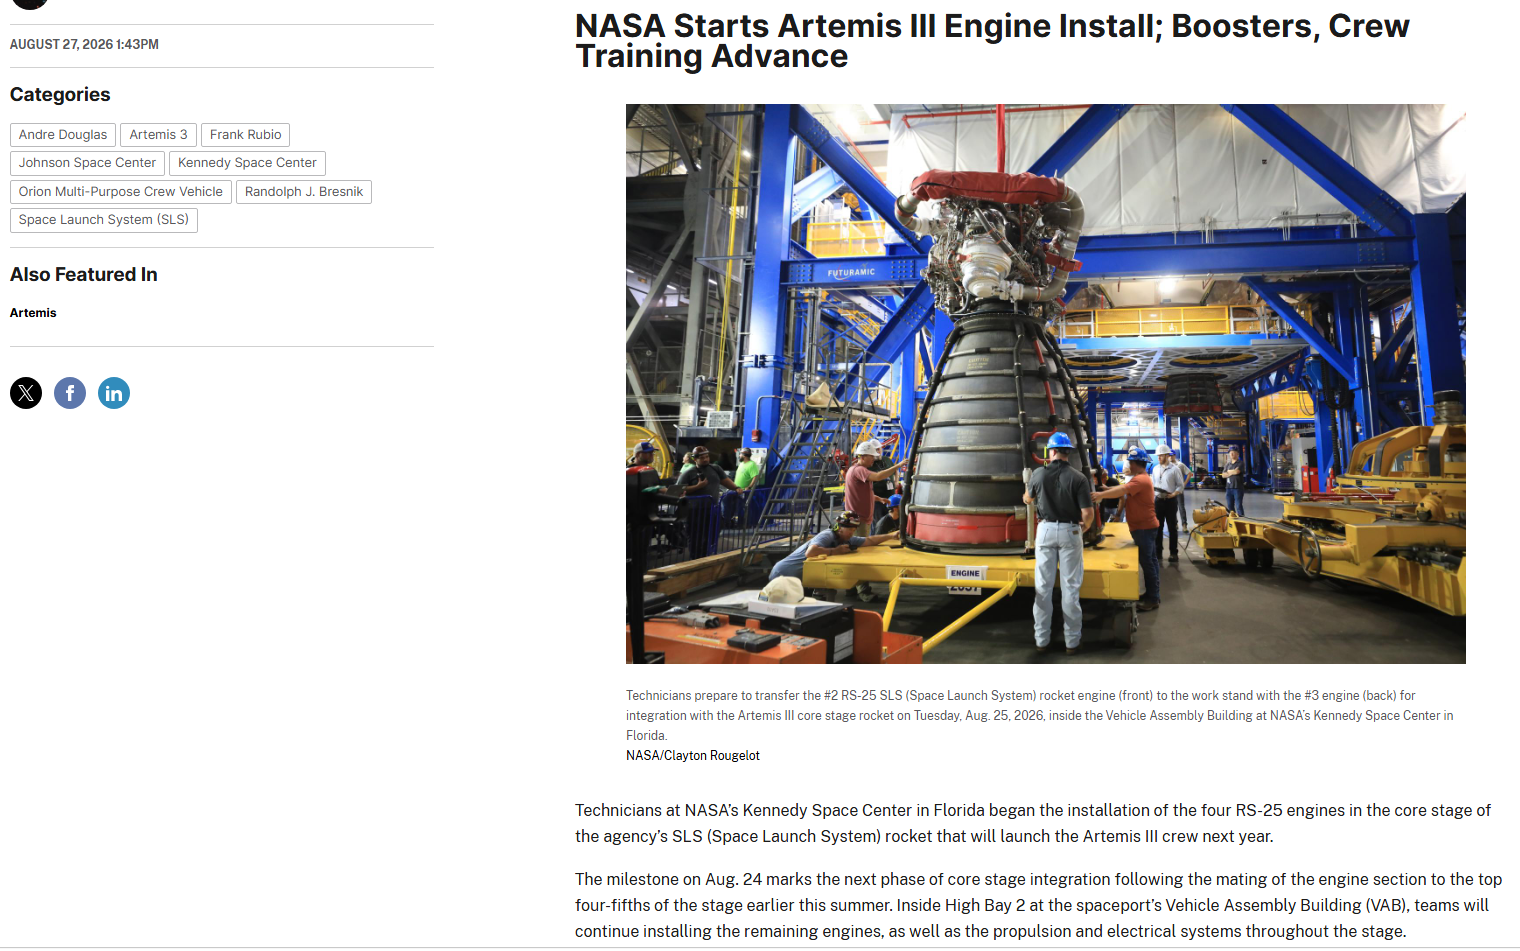1520x951 pixels.
Task: Open the Kennedy Space Center tag
Action: click(247, 163)
